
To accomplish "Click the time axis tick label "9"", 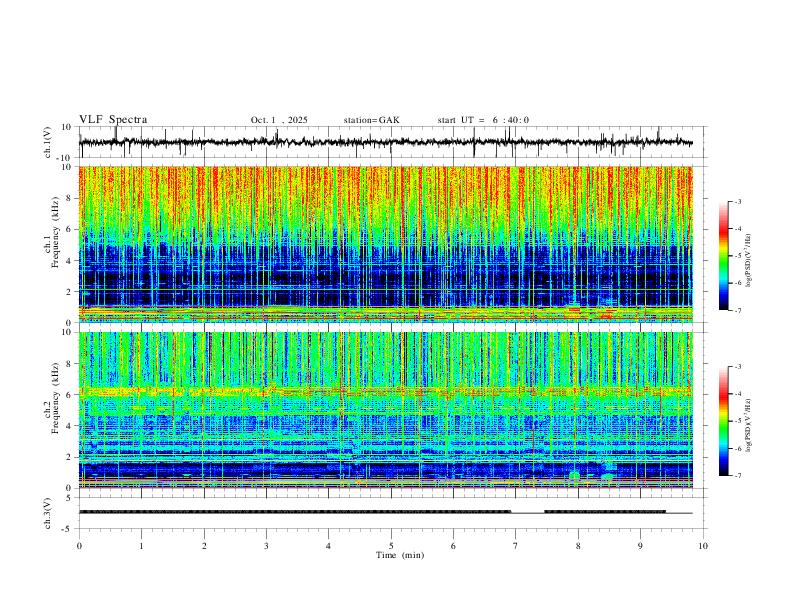I will coord(640,546).
